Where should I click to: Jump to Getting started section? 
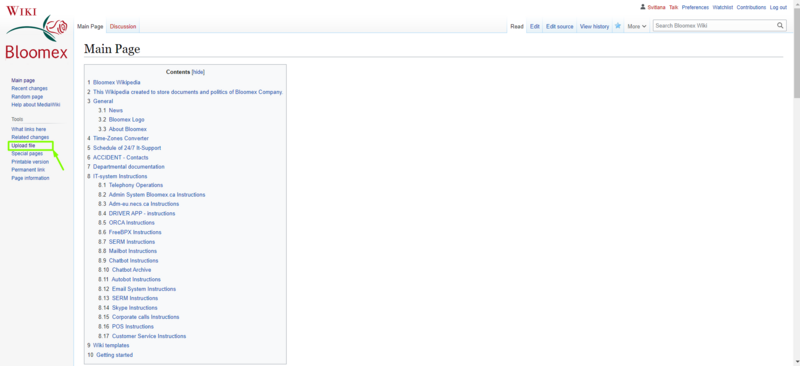114,355
